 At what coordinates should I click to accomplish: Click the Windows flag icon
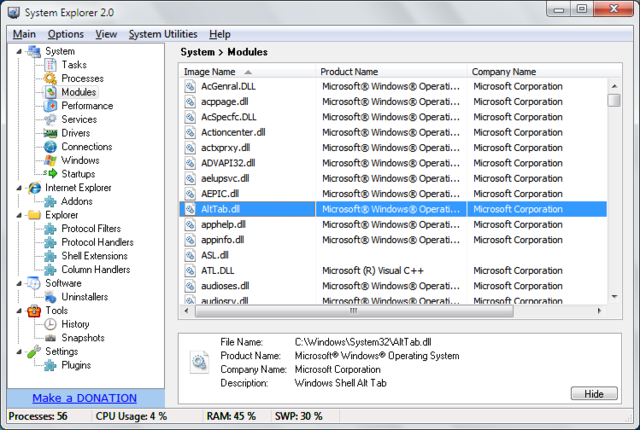tap(50, 160)
